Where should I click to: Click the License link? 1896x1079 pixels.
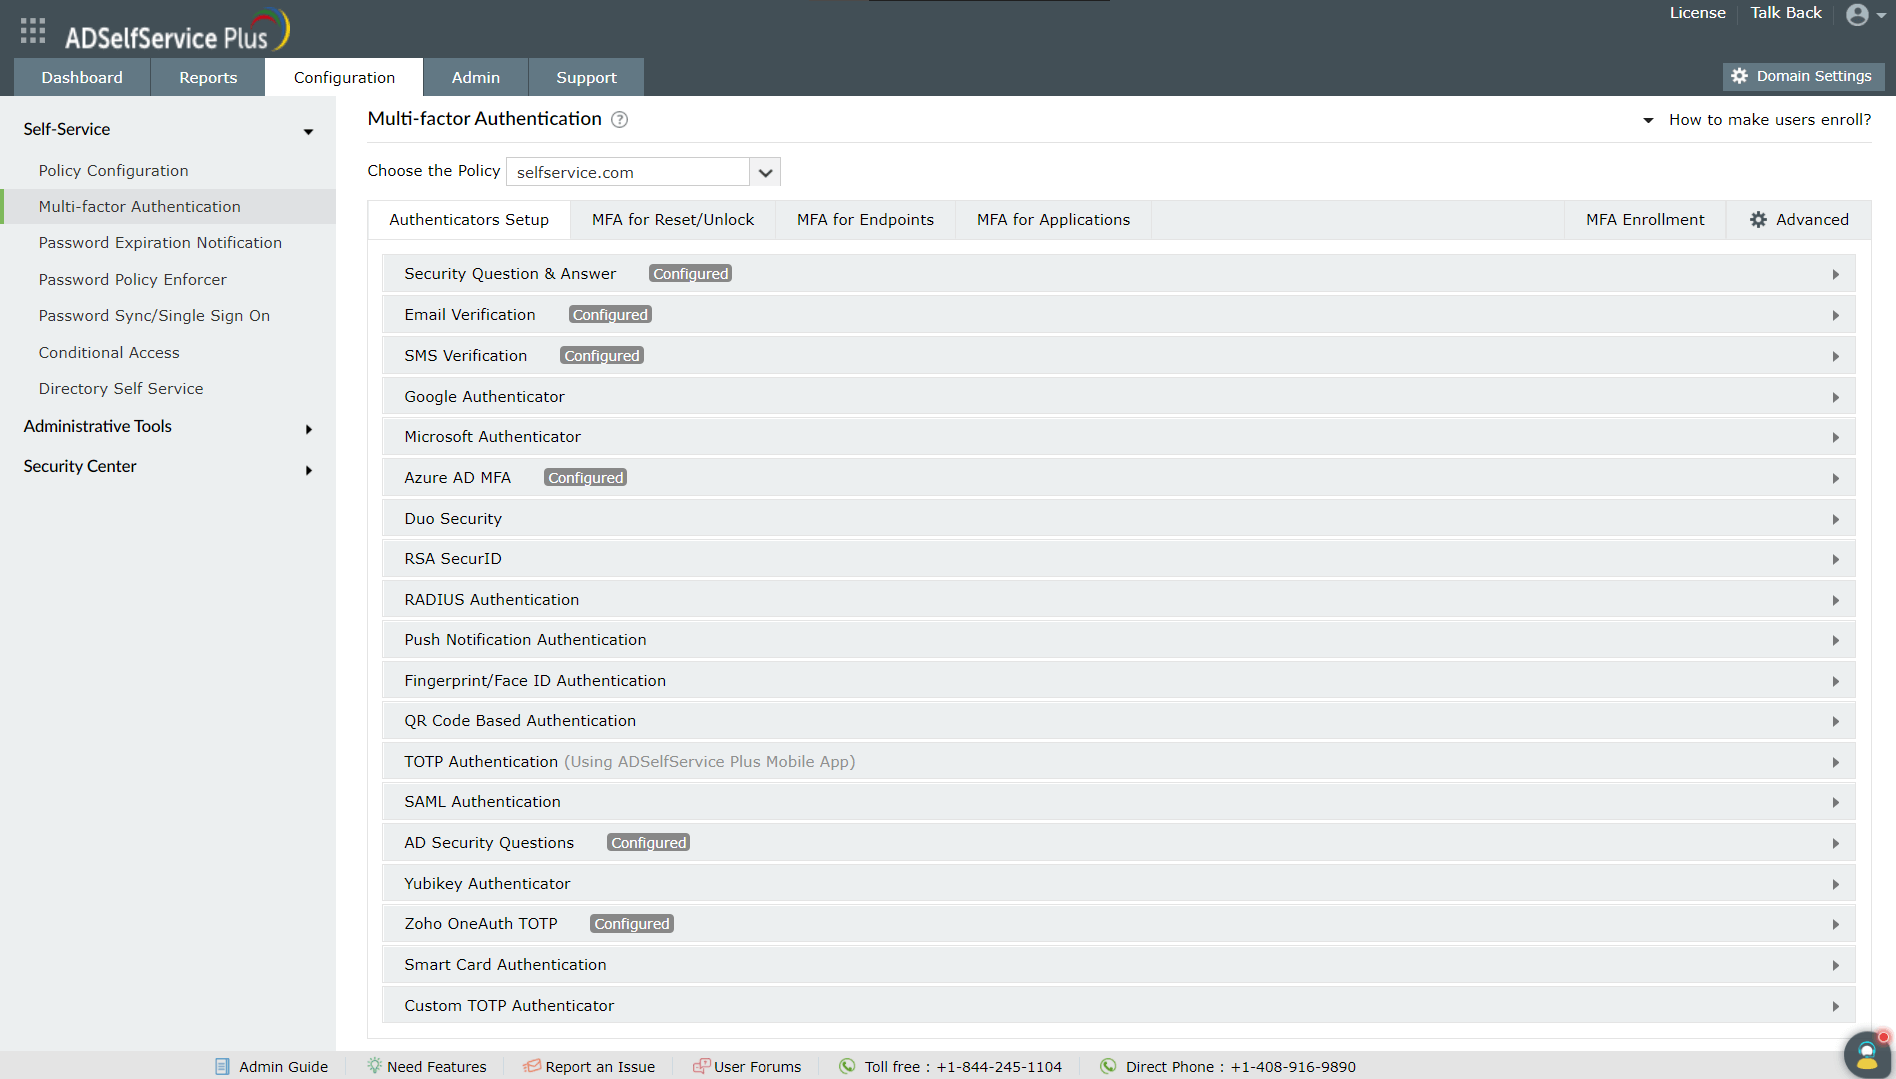pos(1698,13)
